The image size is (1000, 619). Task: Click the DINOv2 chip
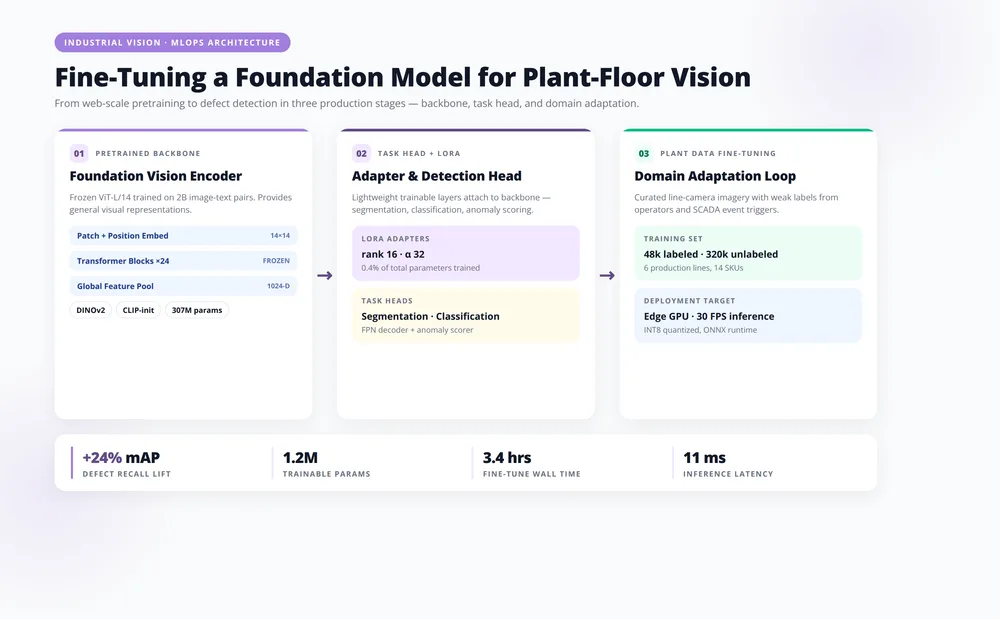pos(91,310)
